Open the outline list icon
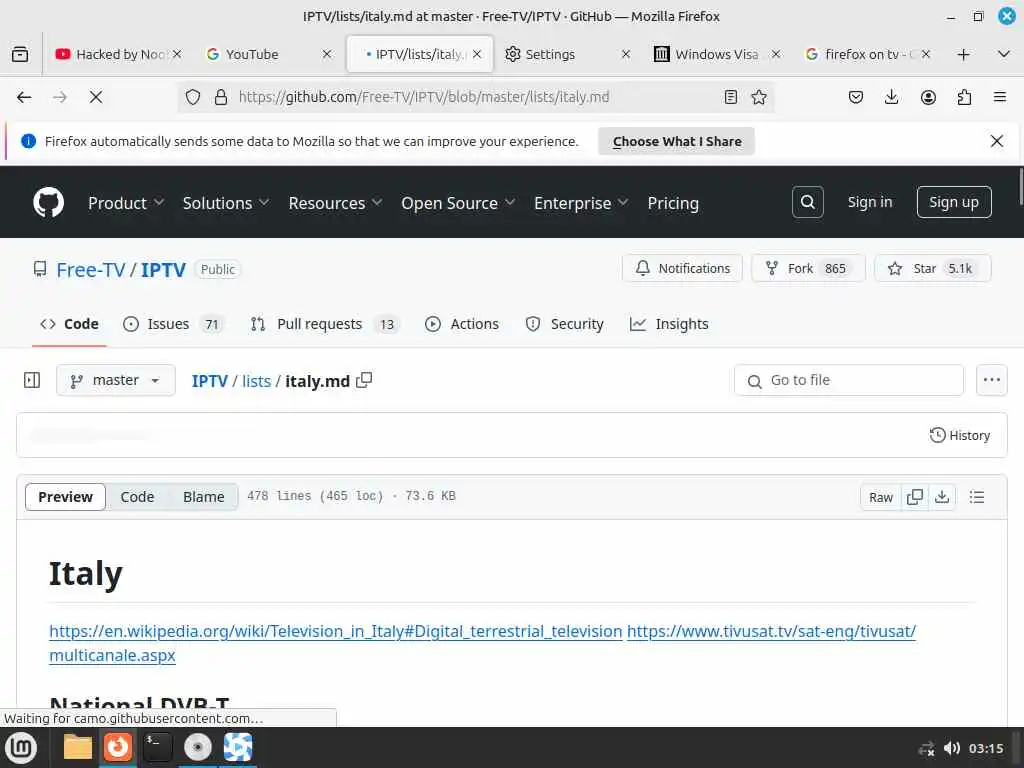The height and width of the screenshot is (768, 1024). click(x=977, y=497)
